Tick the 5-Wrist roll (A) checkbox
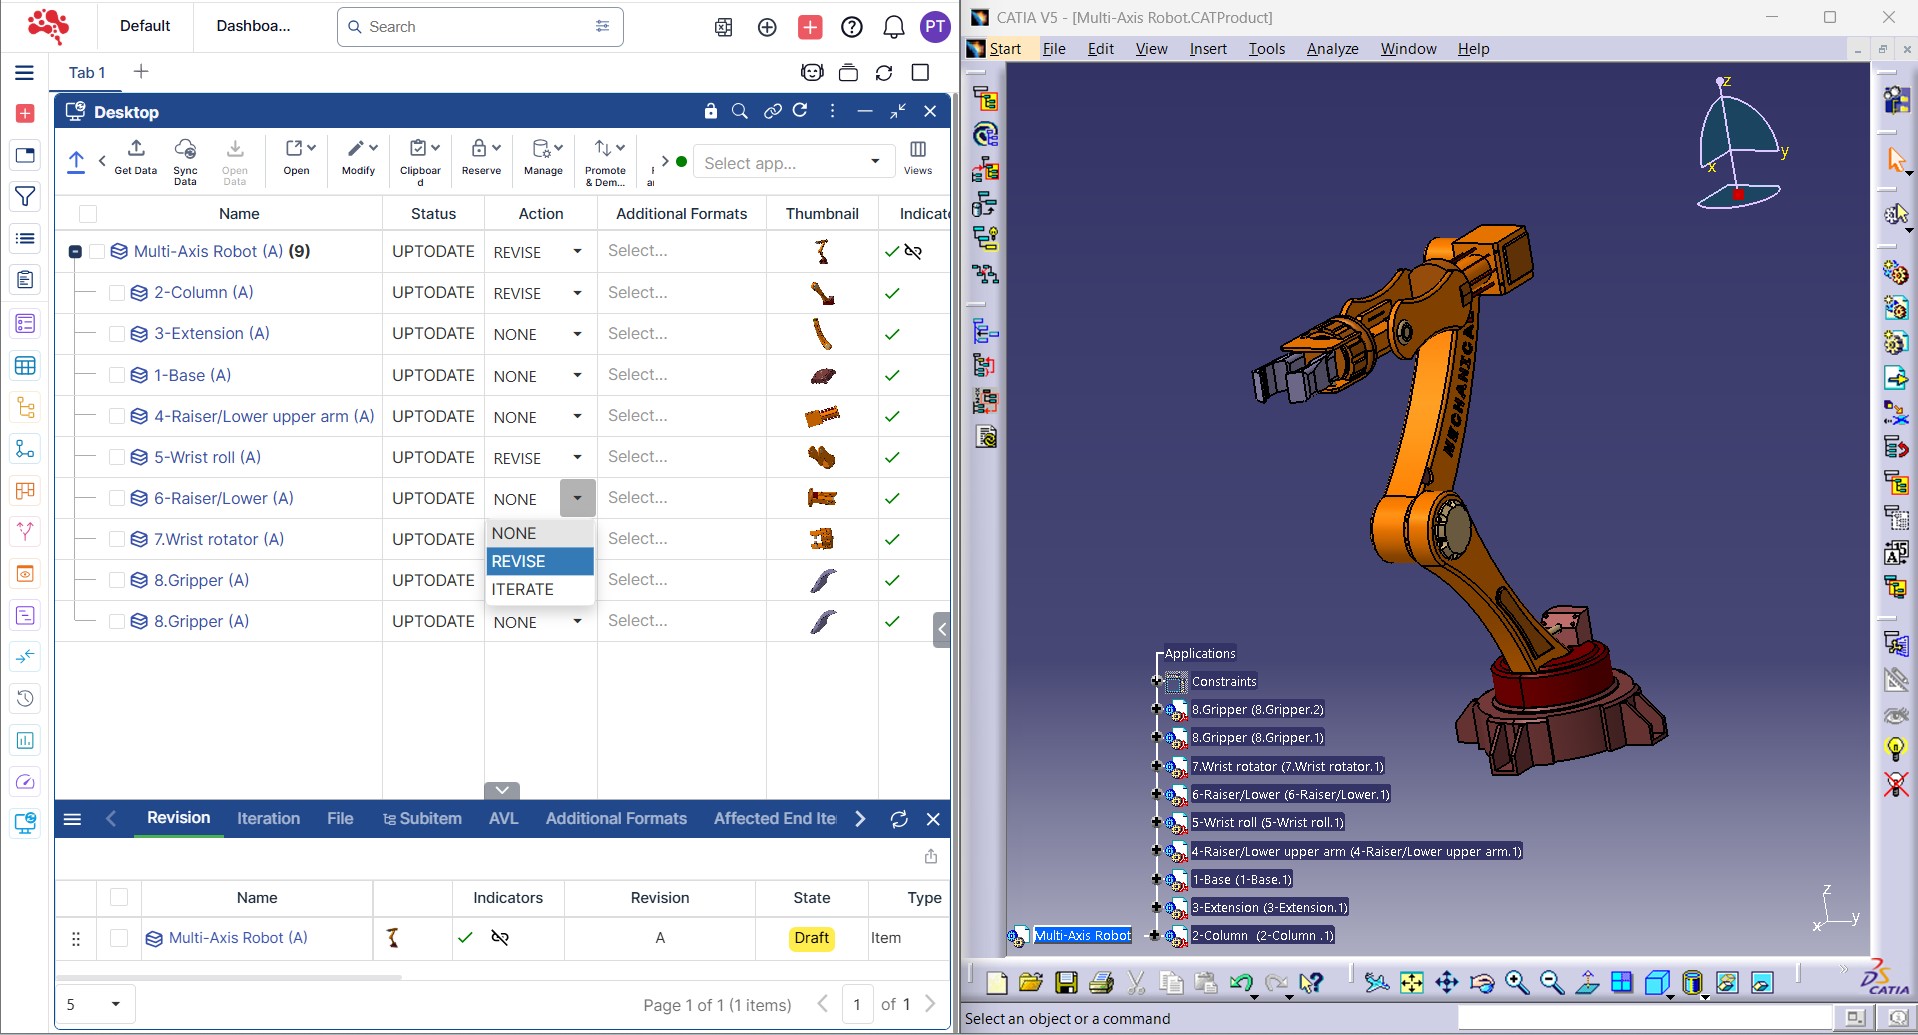Image resolution: width=1918 pixels, height=1035 pixels. click(x=117, y=458)
